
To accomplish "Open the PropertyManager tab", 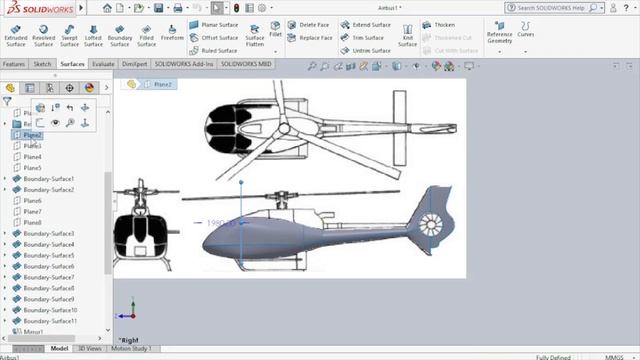I will pos(30,88).
